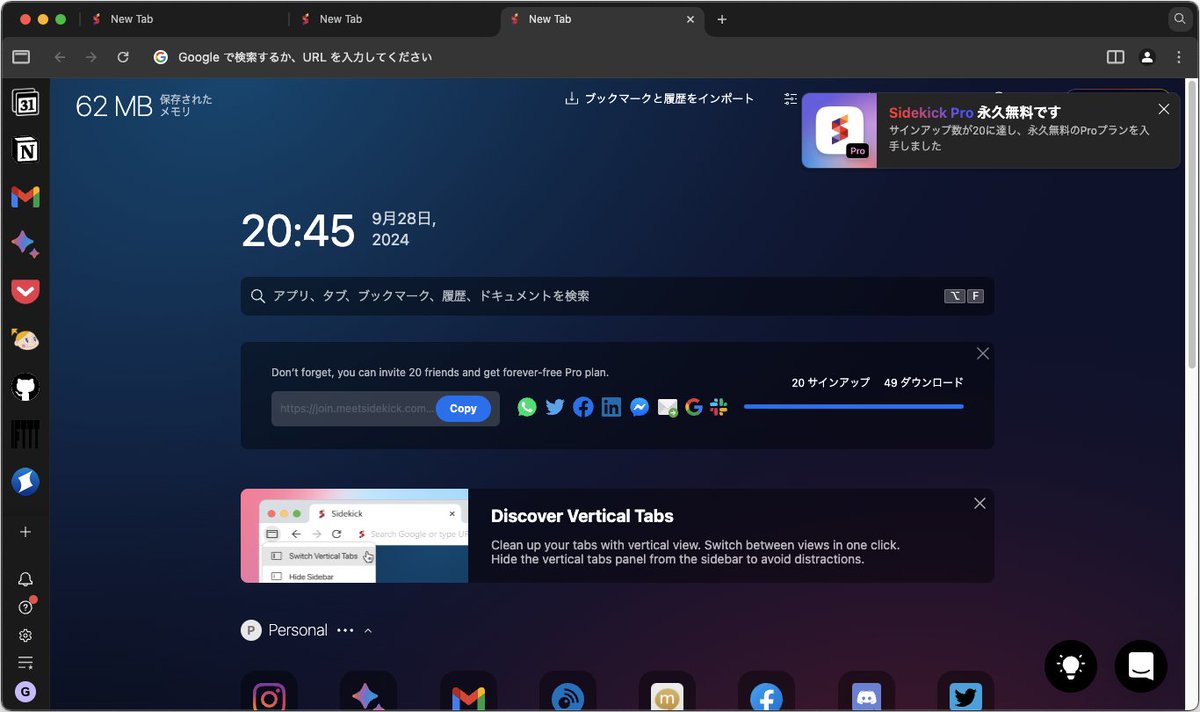Open the Discord app tile

click(866, 691)
